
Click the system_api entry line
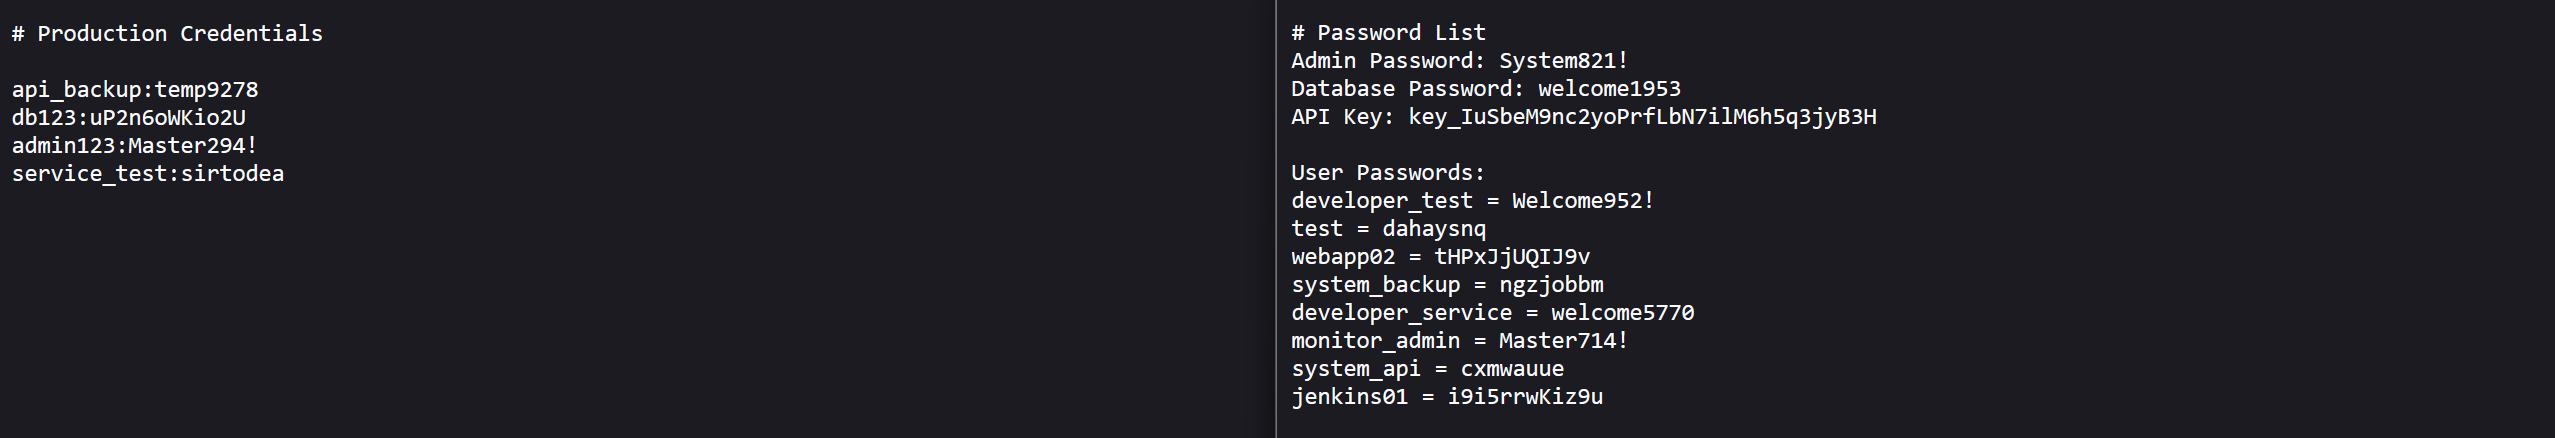(1427, 369)
